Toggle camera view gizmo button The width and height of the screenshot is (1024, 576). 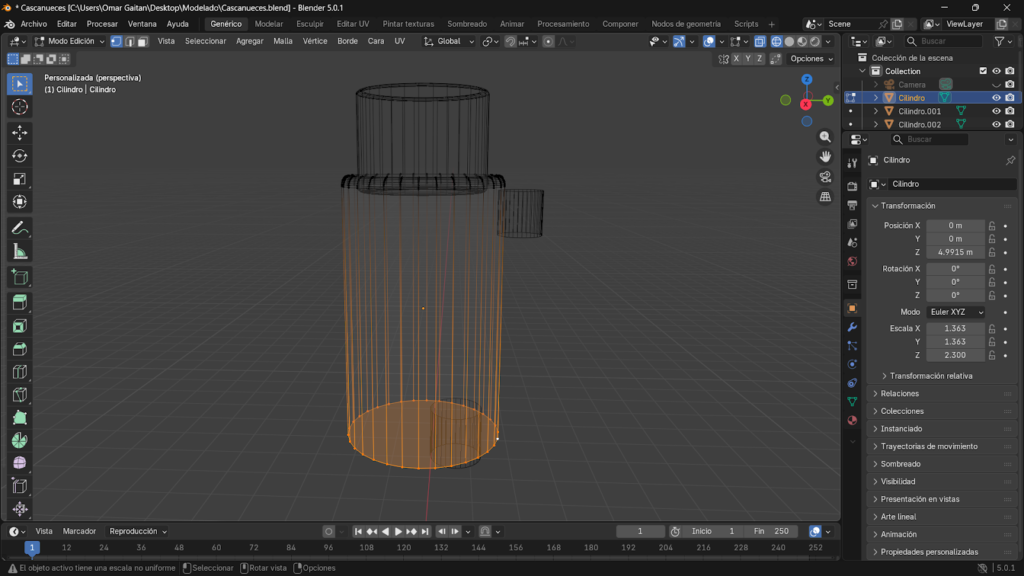[x=825, y=177]
